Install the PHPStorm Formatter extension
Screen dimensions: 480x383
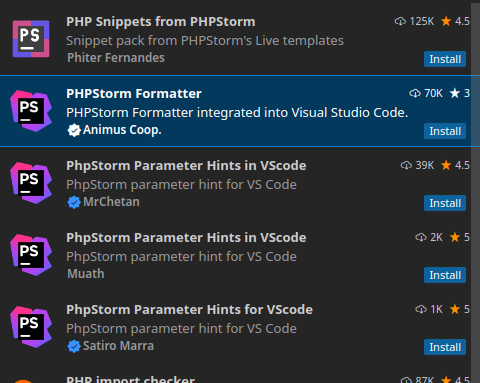pyautogui.click(x=445, y=131)
